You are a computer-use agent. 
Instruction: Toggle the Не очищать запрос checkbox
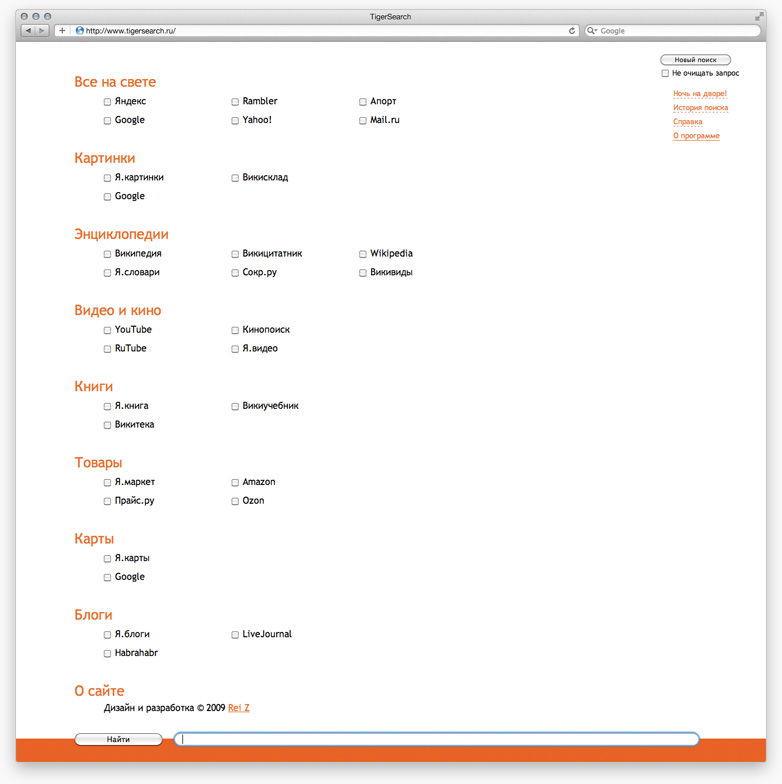(665, 74)
